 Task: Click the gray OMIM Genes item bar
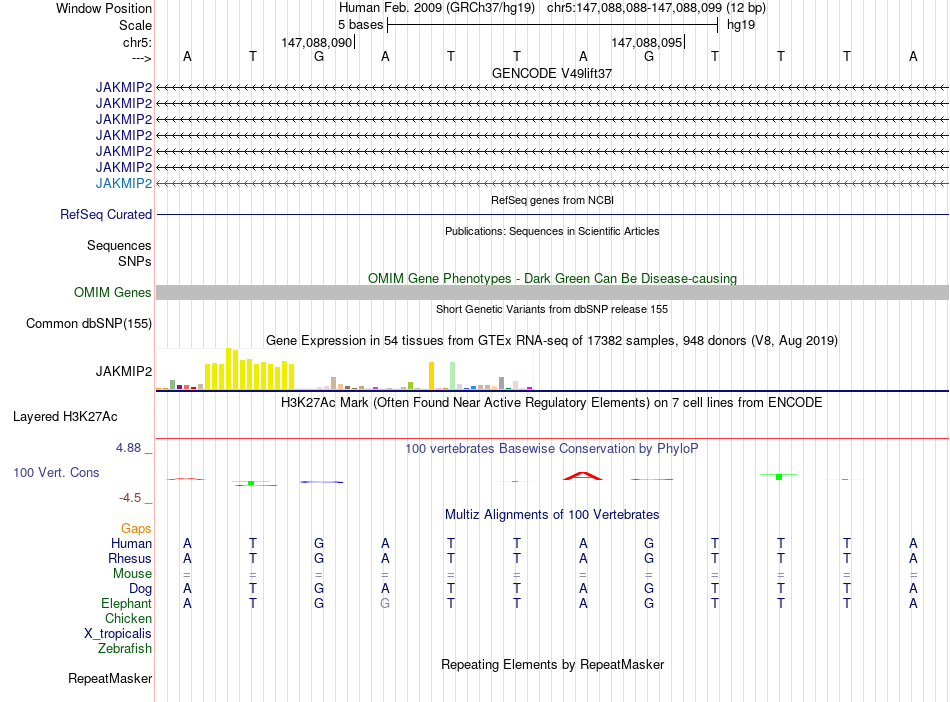point(553,293)
